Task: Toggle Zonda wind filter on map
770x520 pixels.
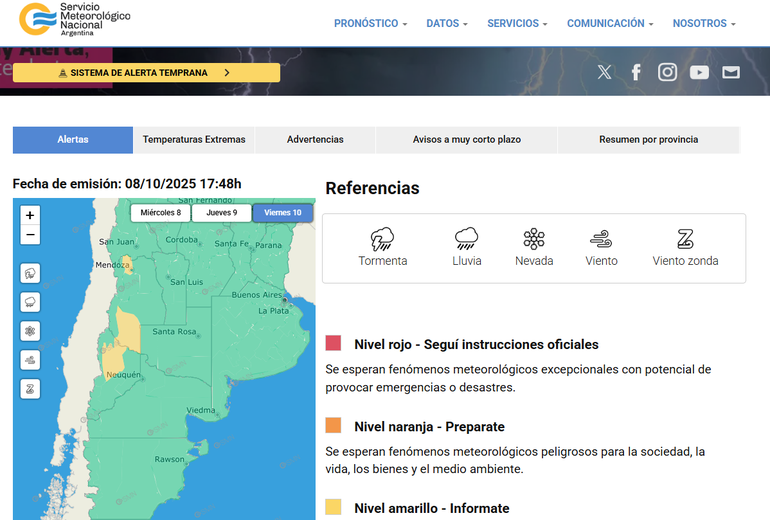Action: [30, 389]
